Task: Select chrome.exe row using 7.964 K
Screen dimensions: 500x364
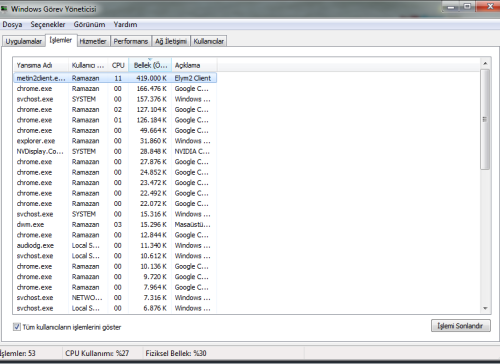Action: coord(115,287)
